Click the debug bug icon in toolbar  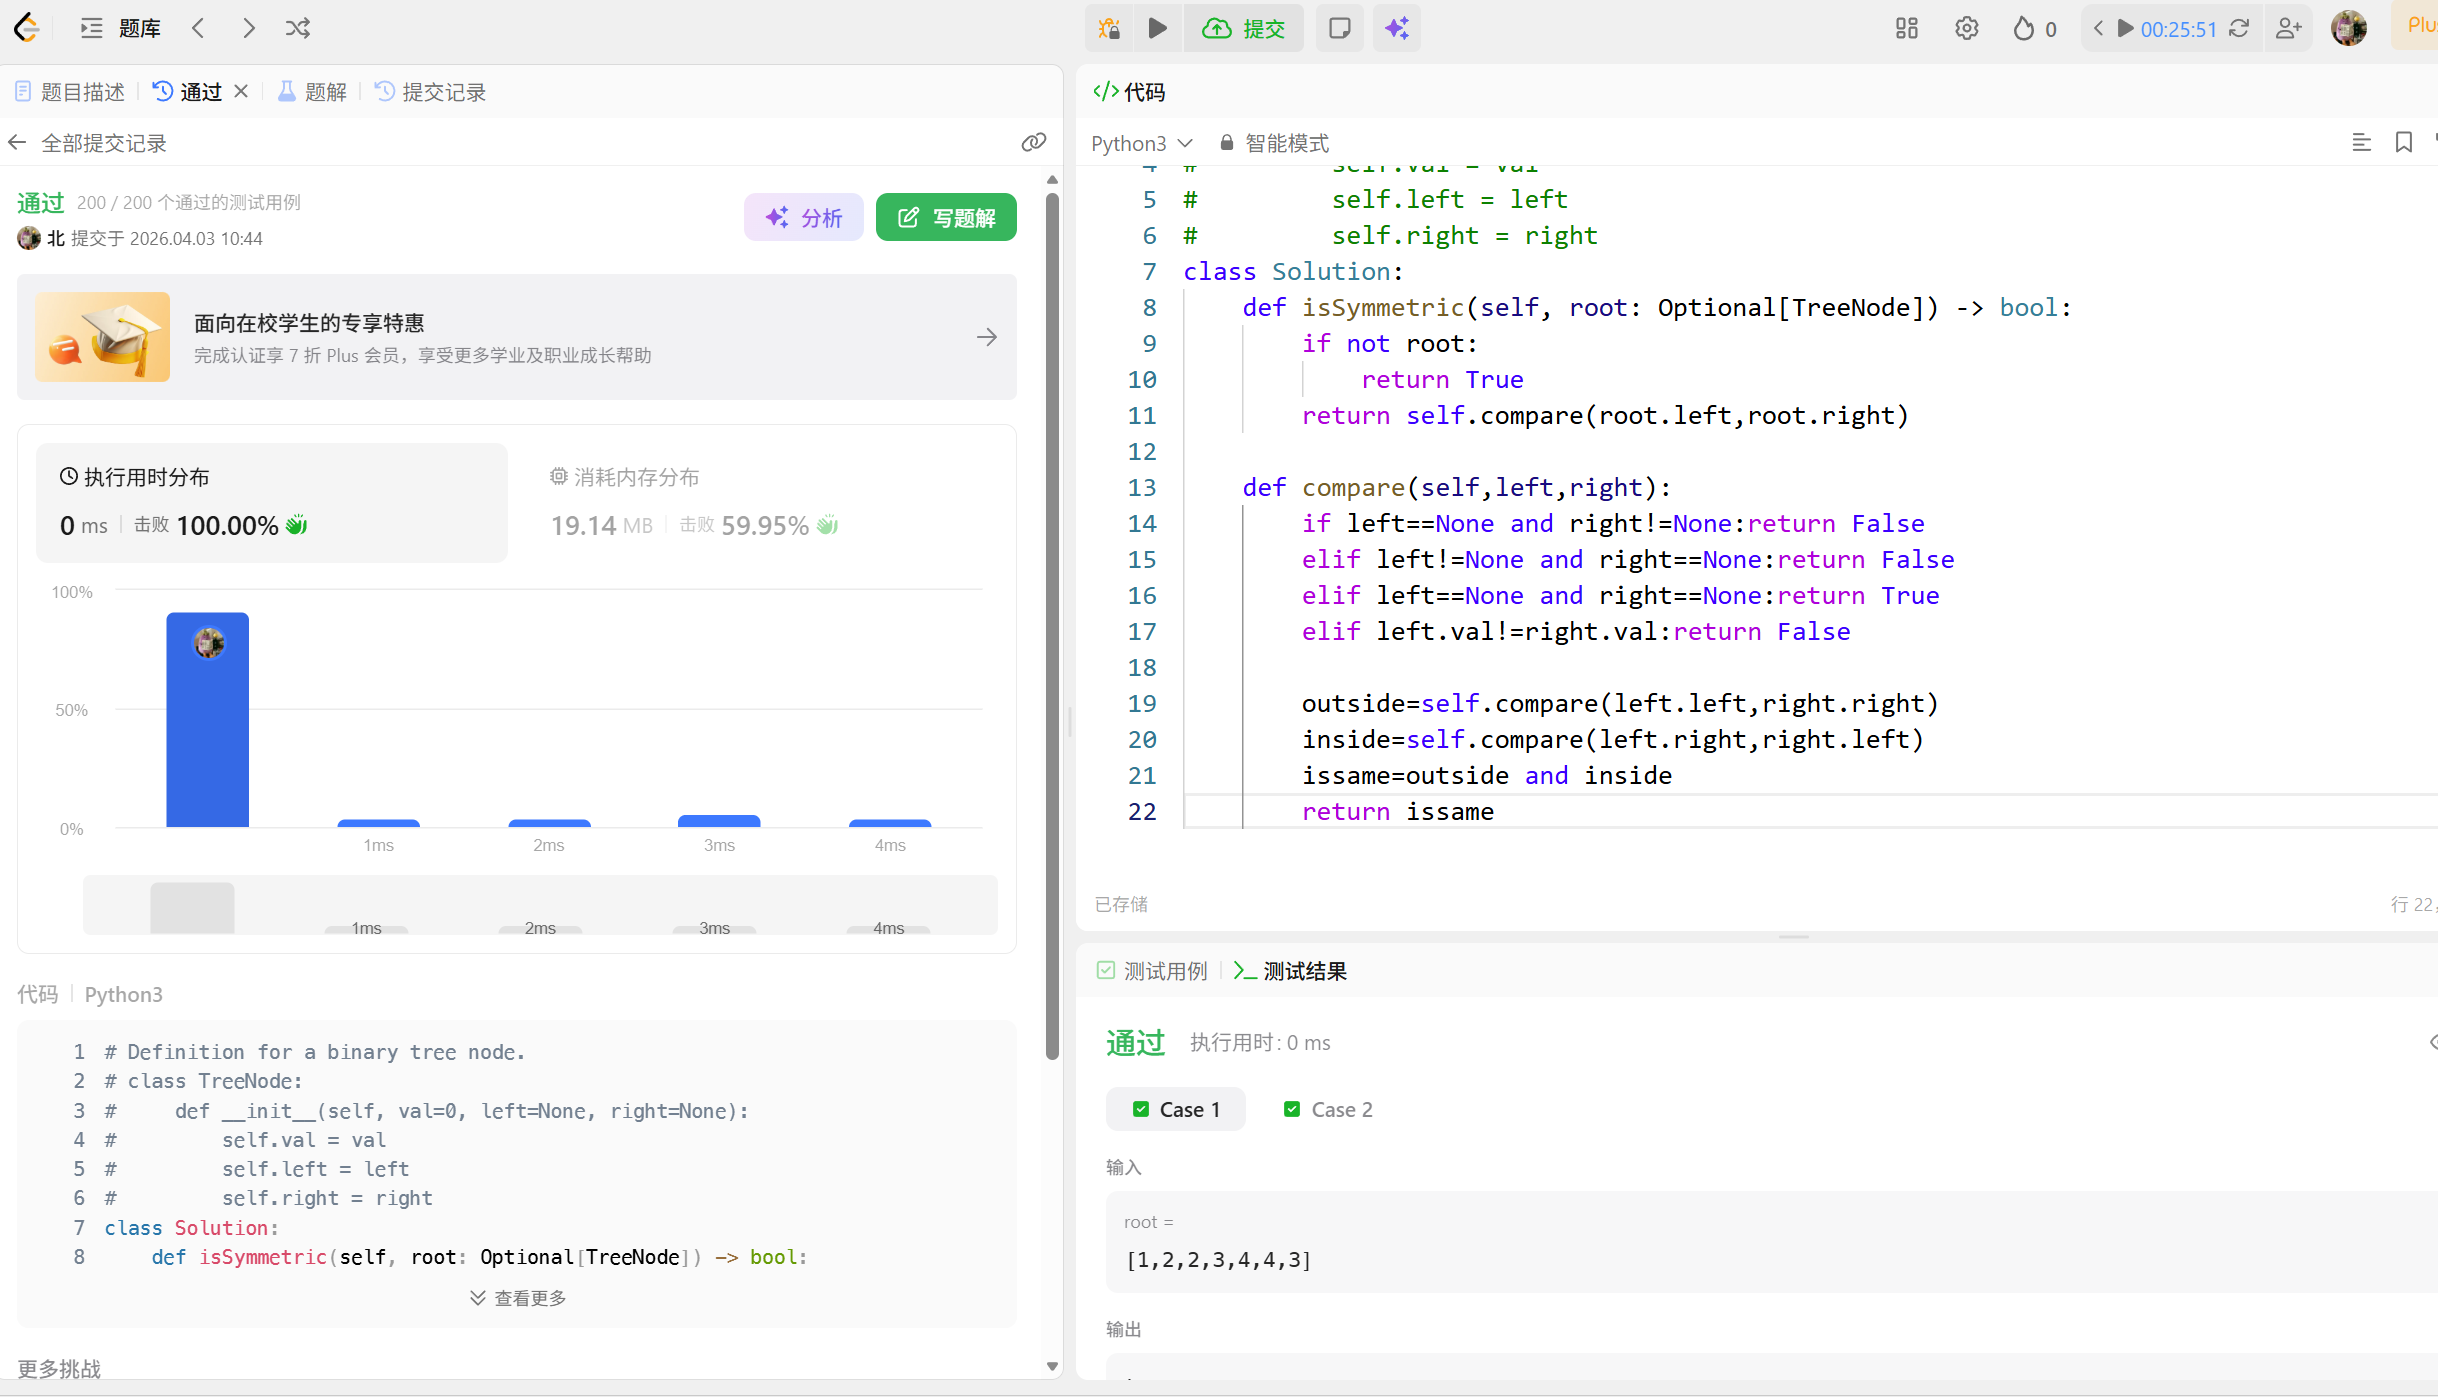[1108, 28]
